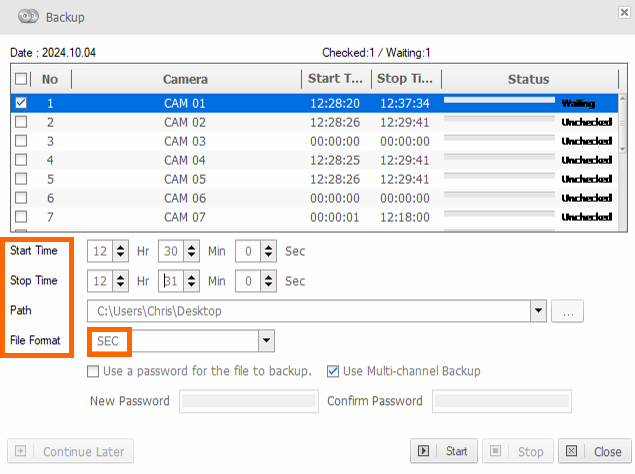
Task: Click the Start Time seconds spinner arrows
Action: tap(268, 251)
